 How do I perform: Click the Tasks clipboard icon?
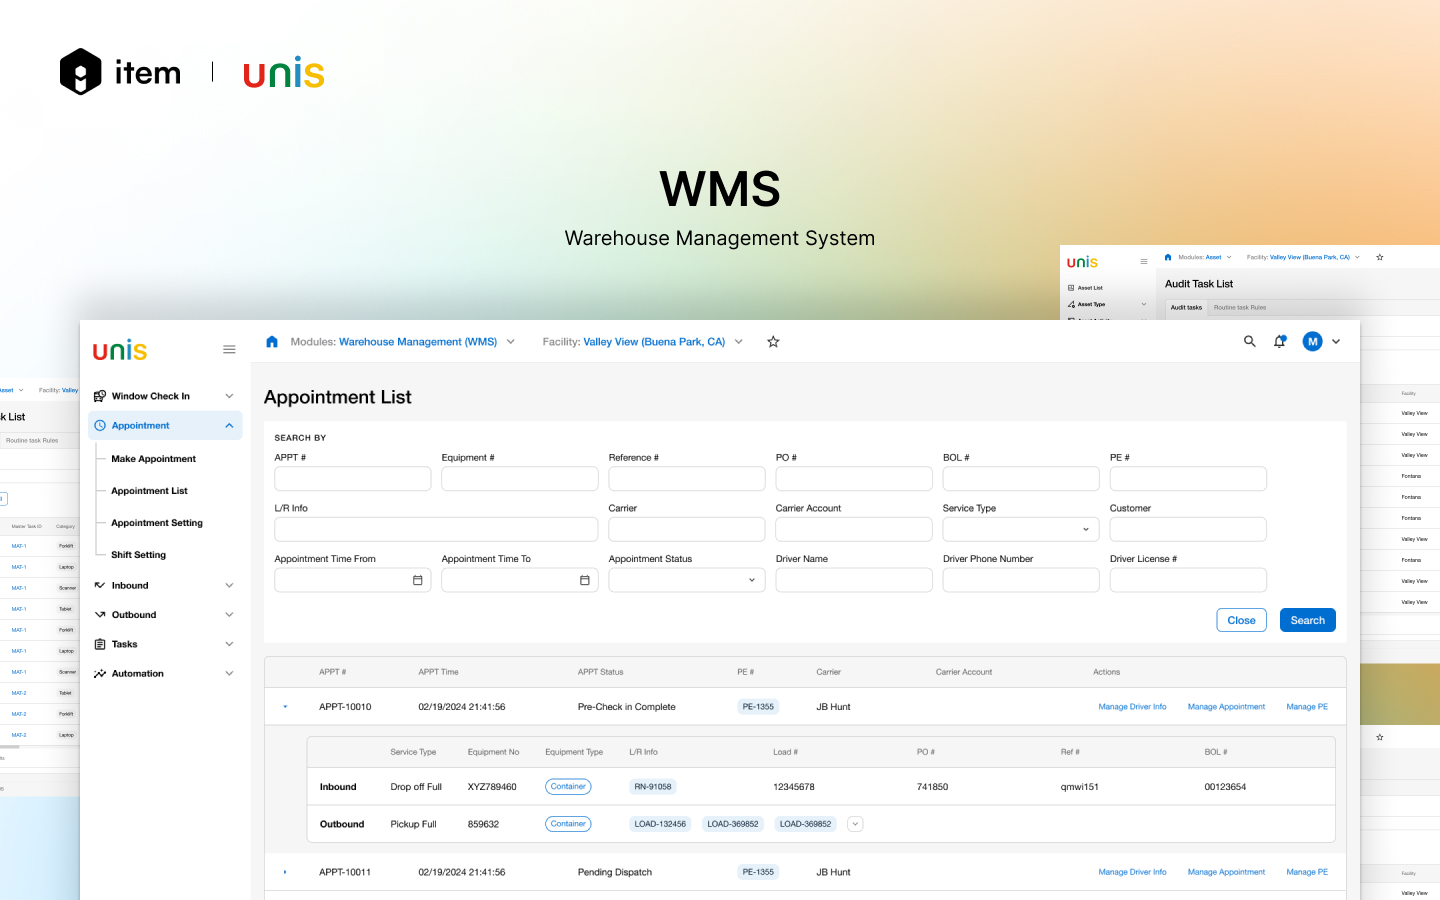coord(100,644)
